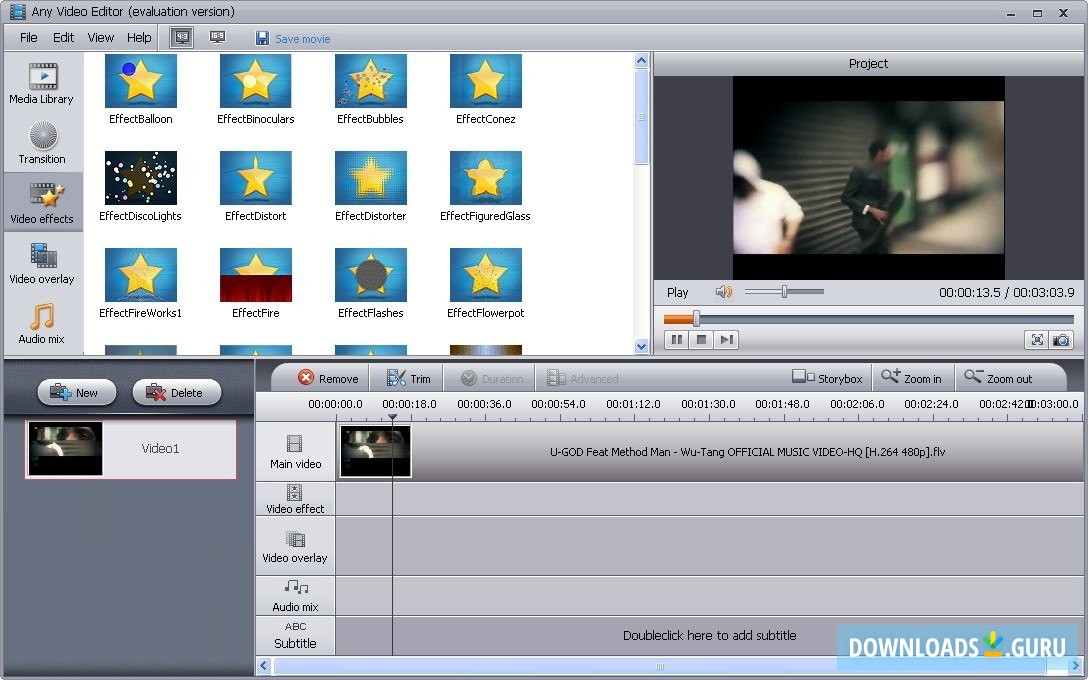
Task: Open the Audio mix section
Action: click(x=42, y=324)
